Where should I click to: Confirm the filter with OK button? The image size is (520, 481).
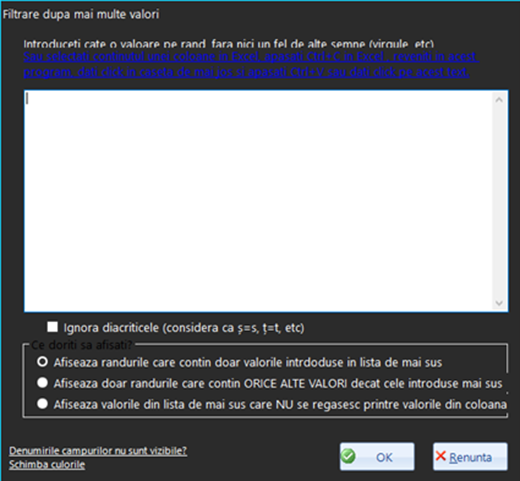click(x=377, y=457)
